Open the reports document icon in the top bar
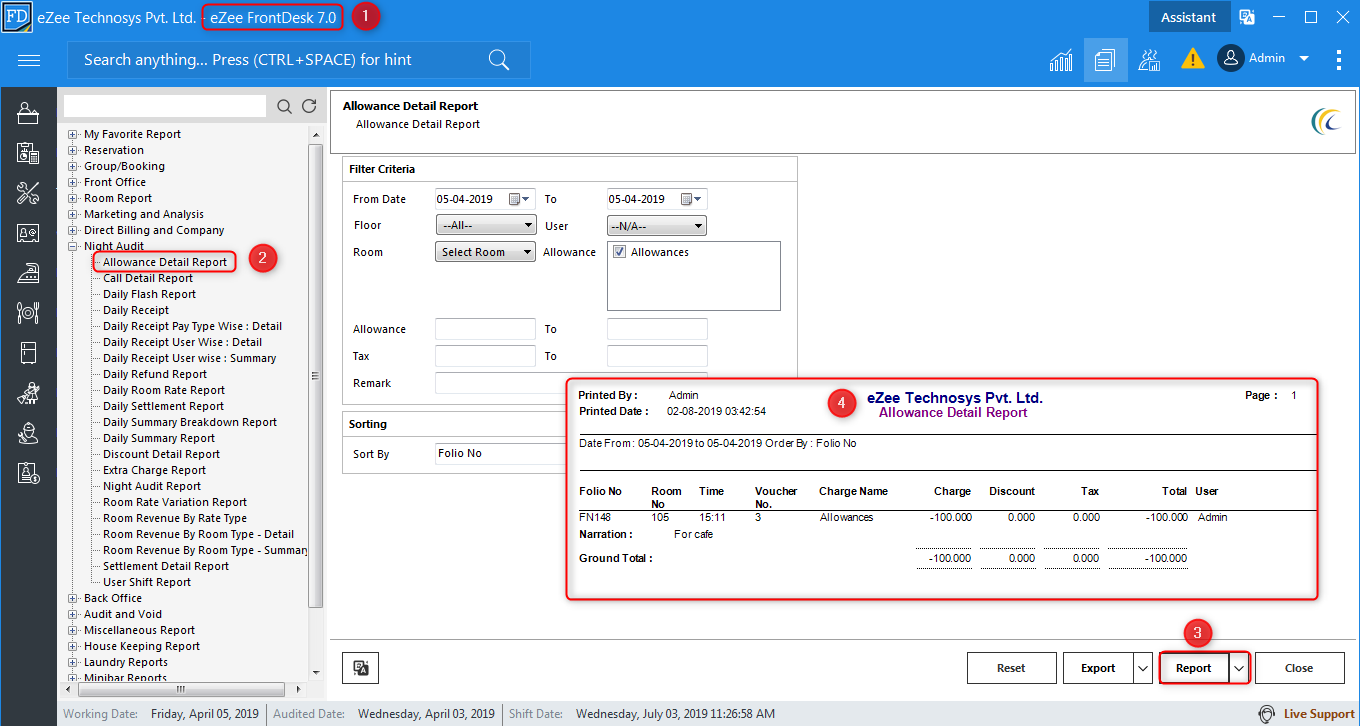This screenshot has height=726, width=1360. [1105, 60]
